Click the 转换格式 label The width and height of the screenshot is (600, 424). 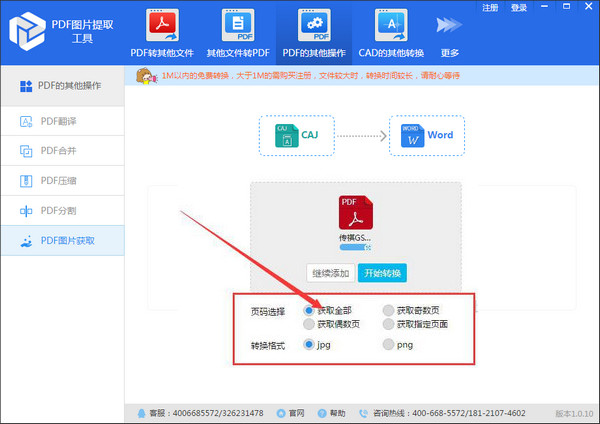click(267, 346)
